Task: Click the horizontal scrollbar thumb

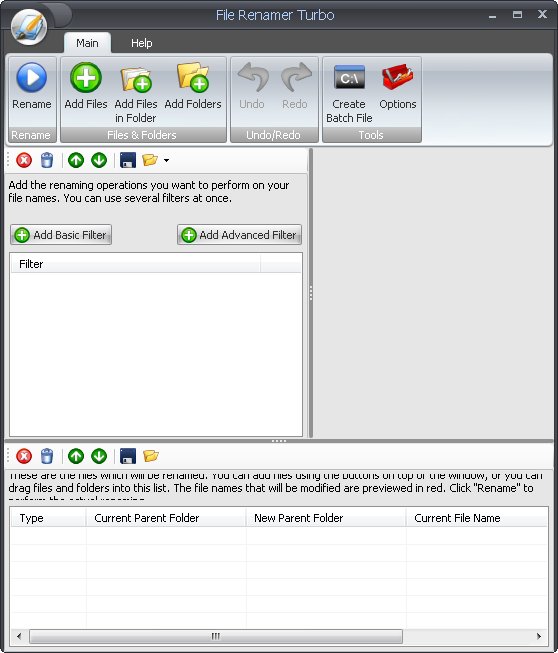Action: pos(216,636)
